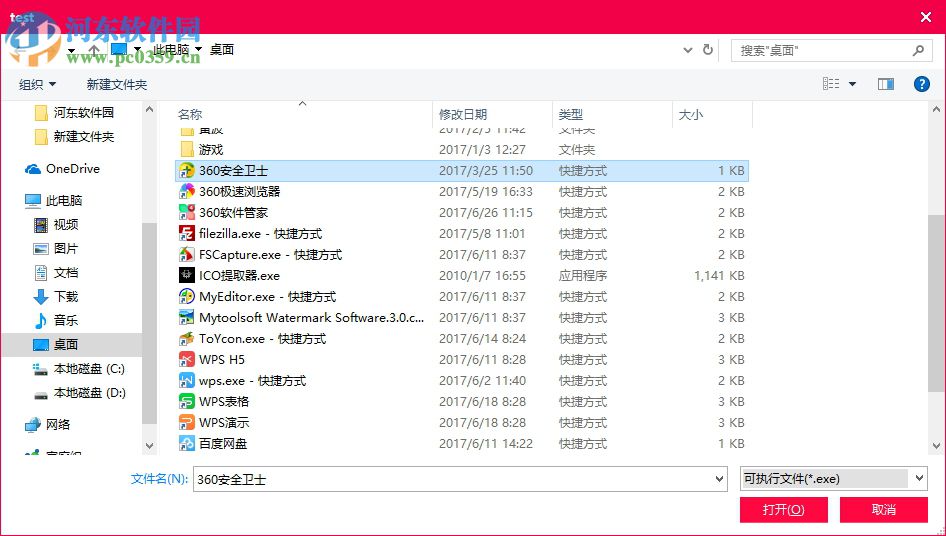Click the date 2010/1/7 16:55
The width and height of the screenshot is (946, 536).
[x=482, y=276]
